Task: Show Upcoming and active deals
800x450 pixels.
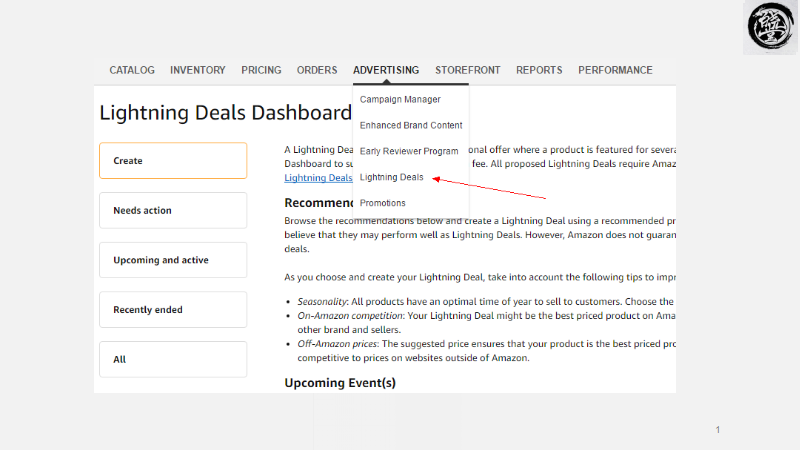Action: (x=173, y=260)
